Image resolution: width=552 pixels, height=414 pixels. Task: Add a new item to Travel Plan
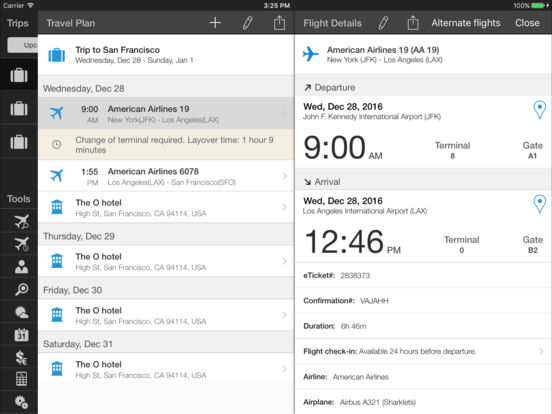click(215, 23)
